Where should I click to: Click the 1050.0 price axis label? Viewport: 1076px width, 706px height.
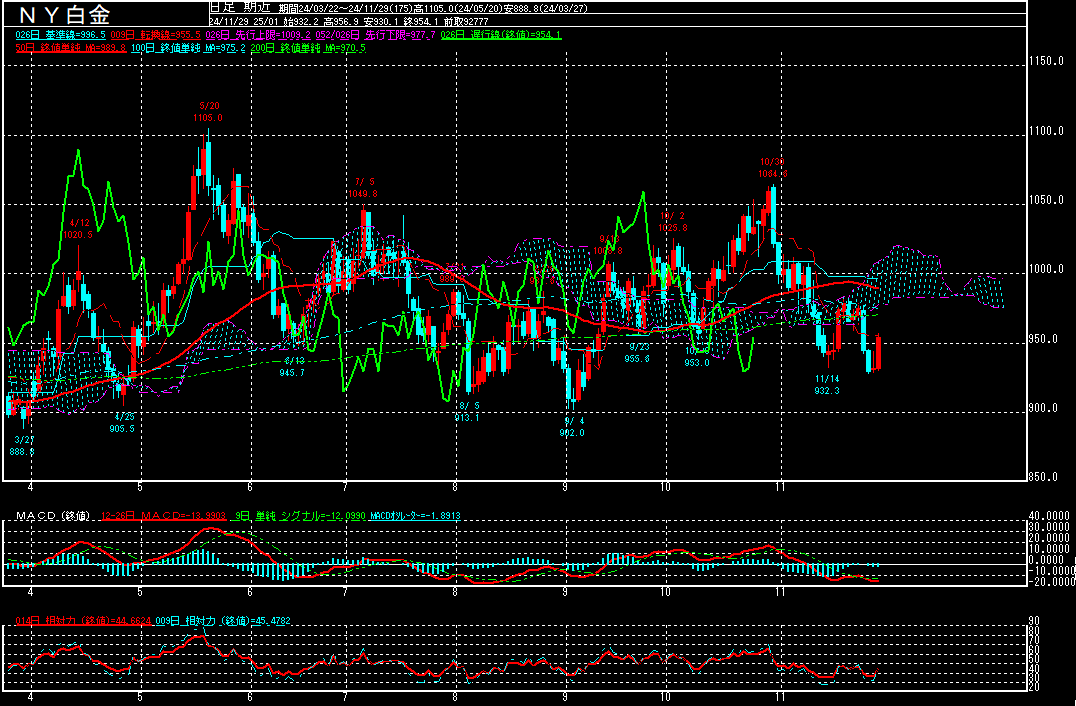coord(1046,200)
